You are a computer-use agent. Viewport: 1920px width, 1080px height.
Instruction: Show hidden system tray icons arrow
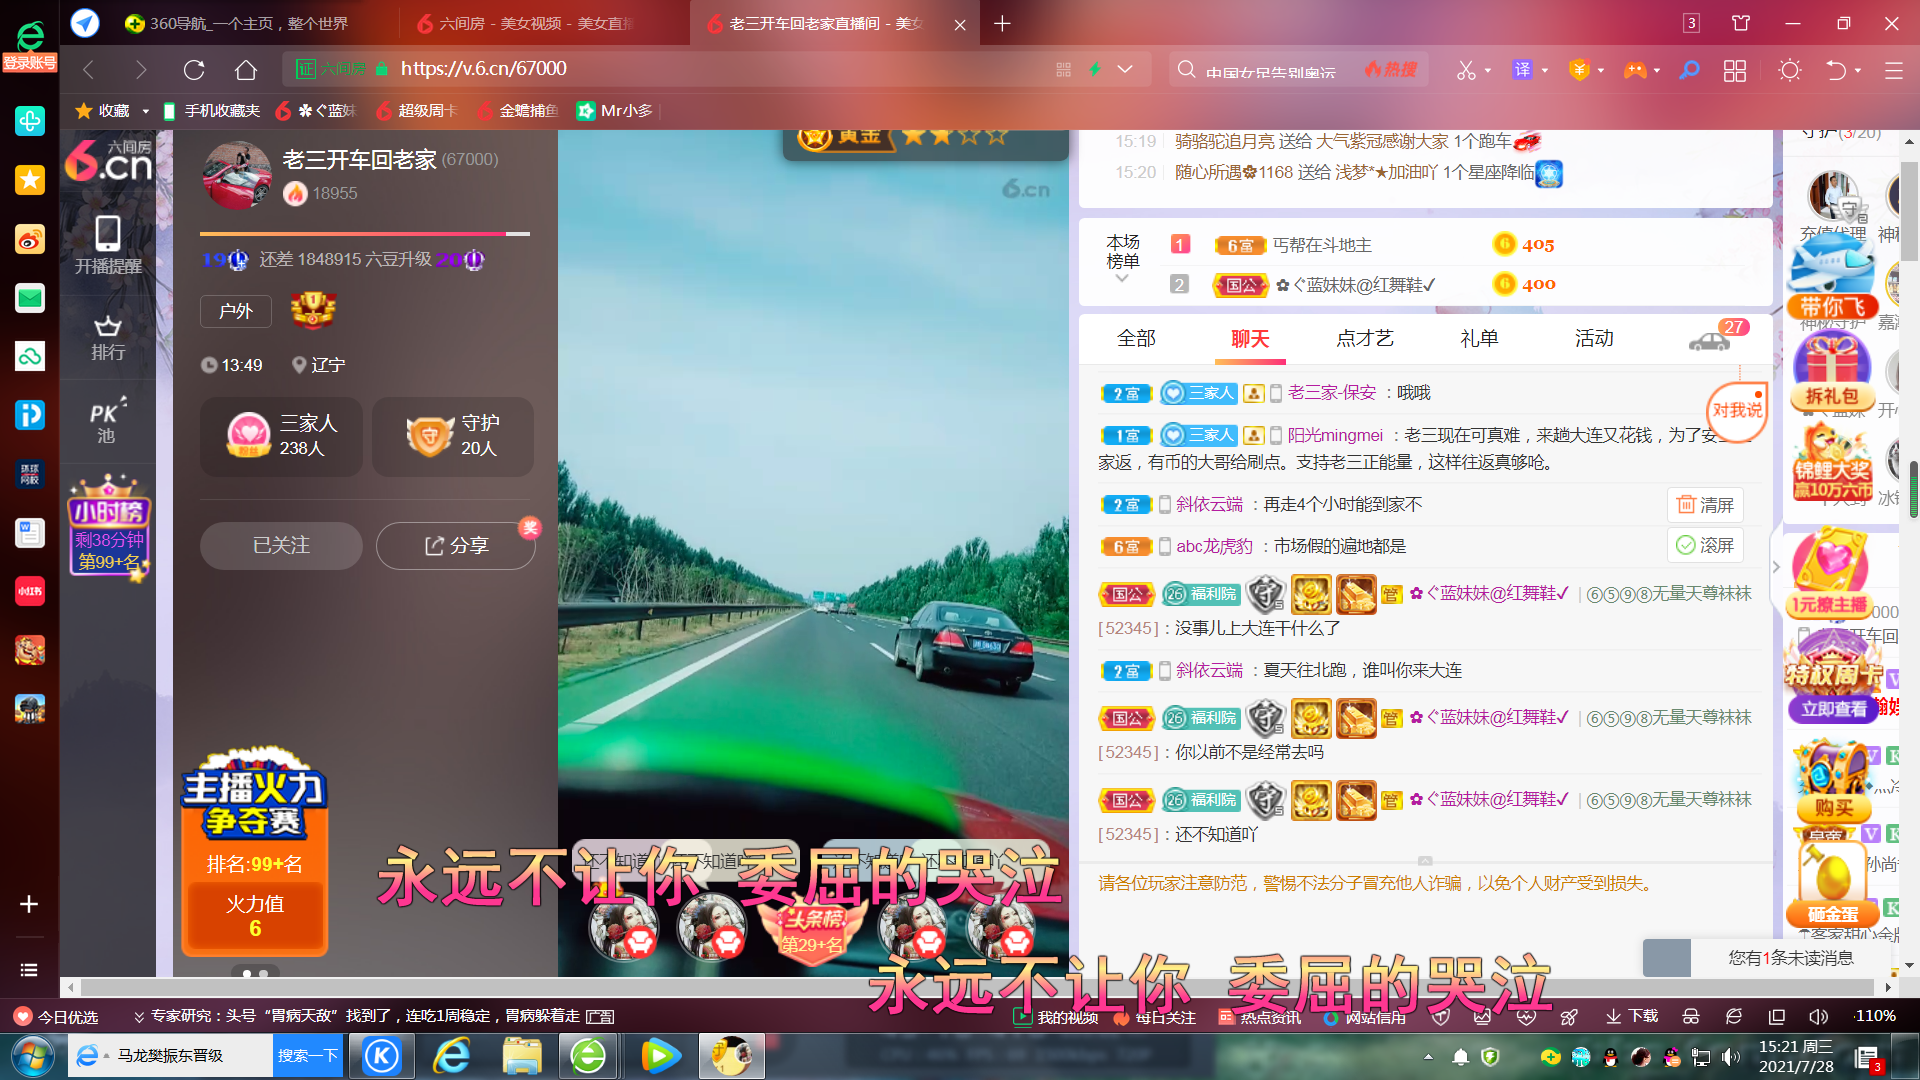coord(1428,1057)
